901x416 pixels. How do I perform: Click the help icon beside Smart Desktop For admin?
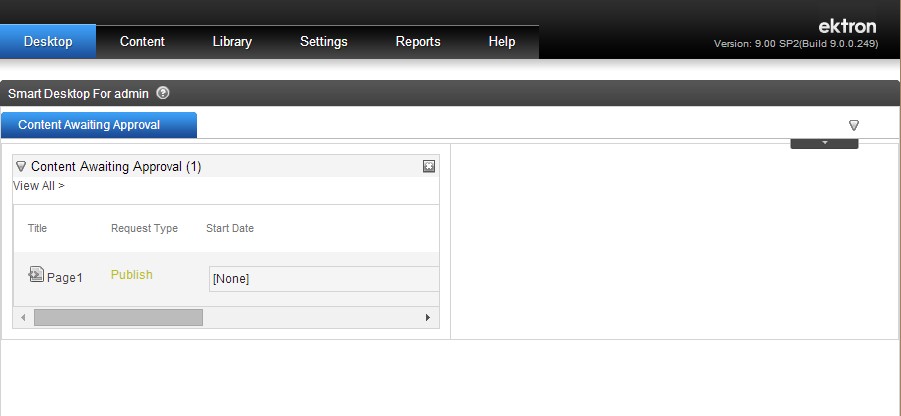click(163, 93)
